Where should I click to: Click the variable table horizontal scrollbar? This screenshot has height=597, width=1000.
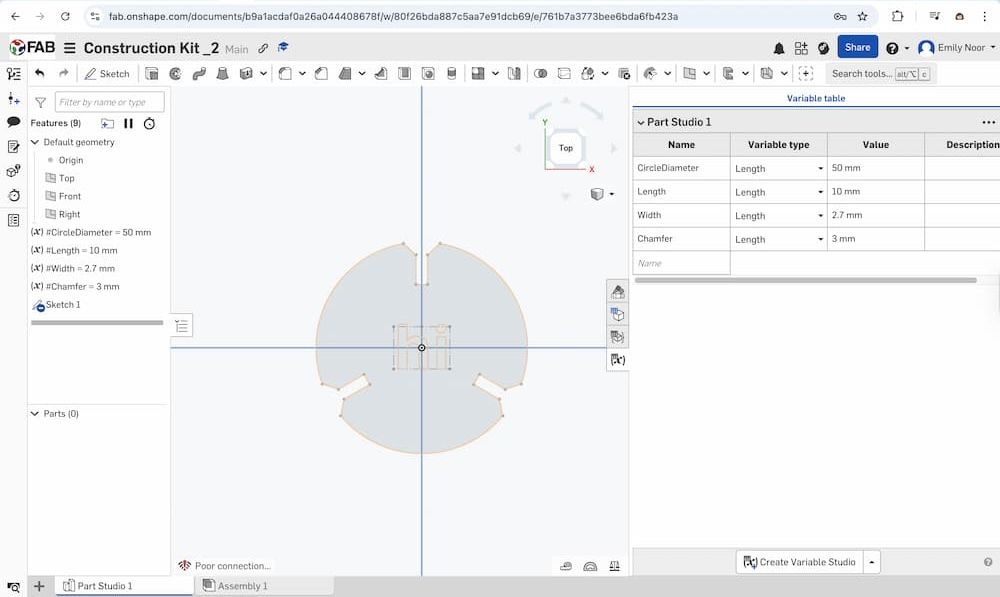point(805,280)
